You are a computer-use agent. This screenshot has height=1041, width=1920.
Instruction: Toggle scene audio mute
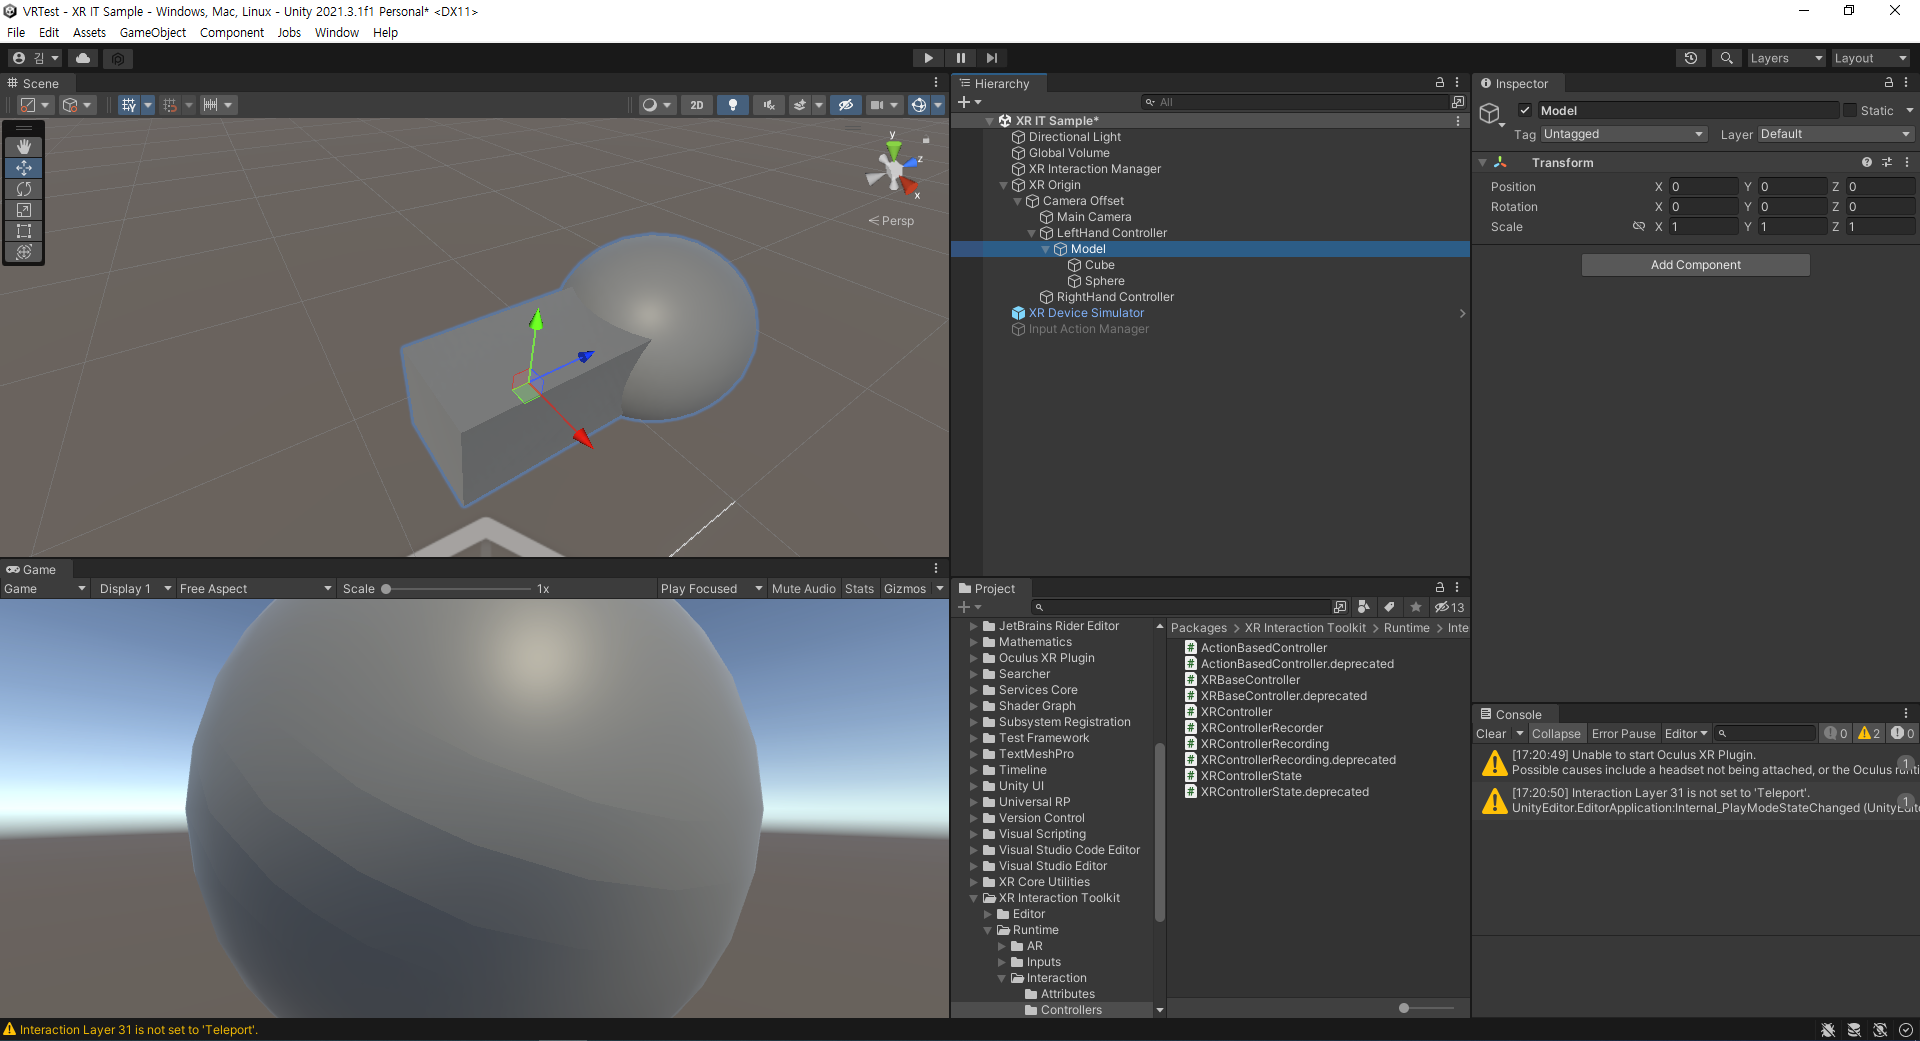[x=769, y=105]
